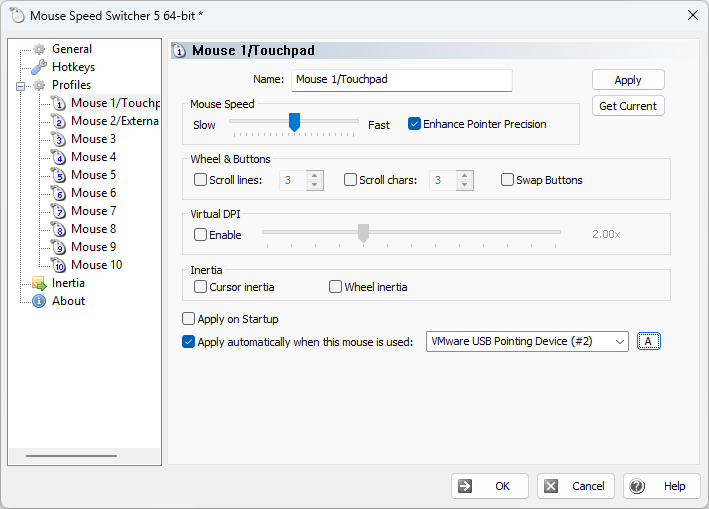Increase Scroll chars with up arrow
Screen dimensions: 709x509
pyautogui.click(x=465, y=175)
